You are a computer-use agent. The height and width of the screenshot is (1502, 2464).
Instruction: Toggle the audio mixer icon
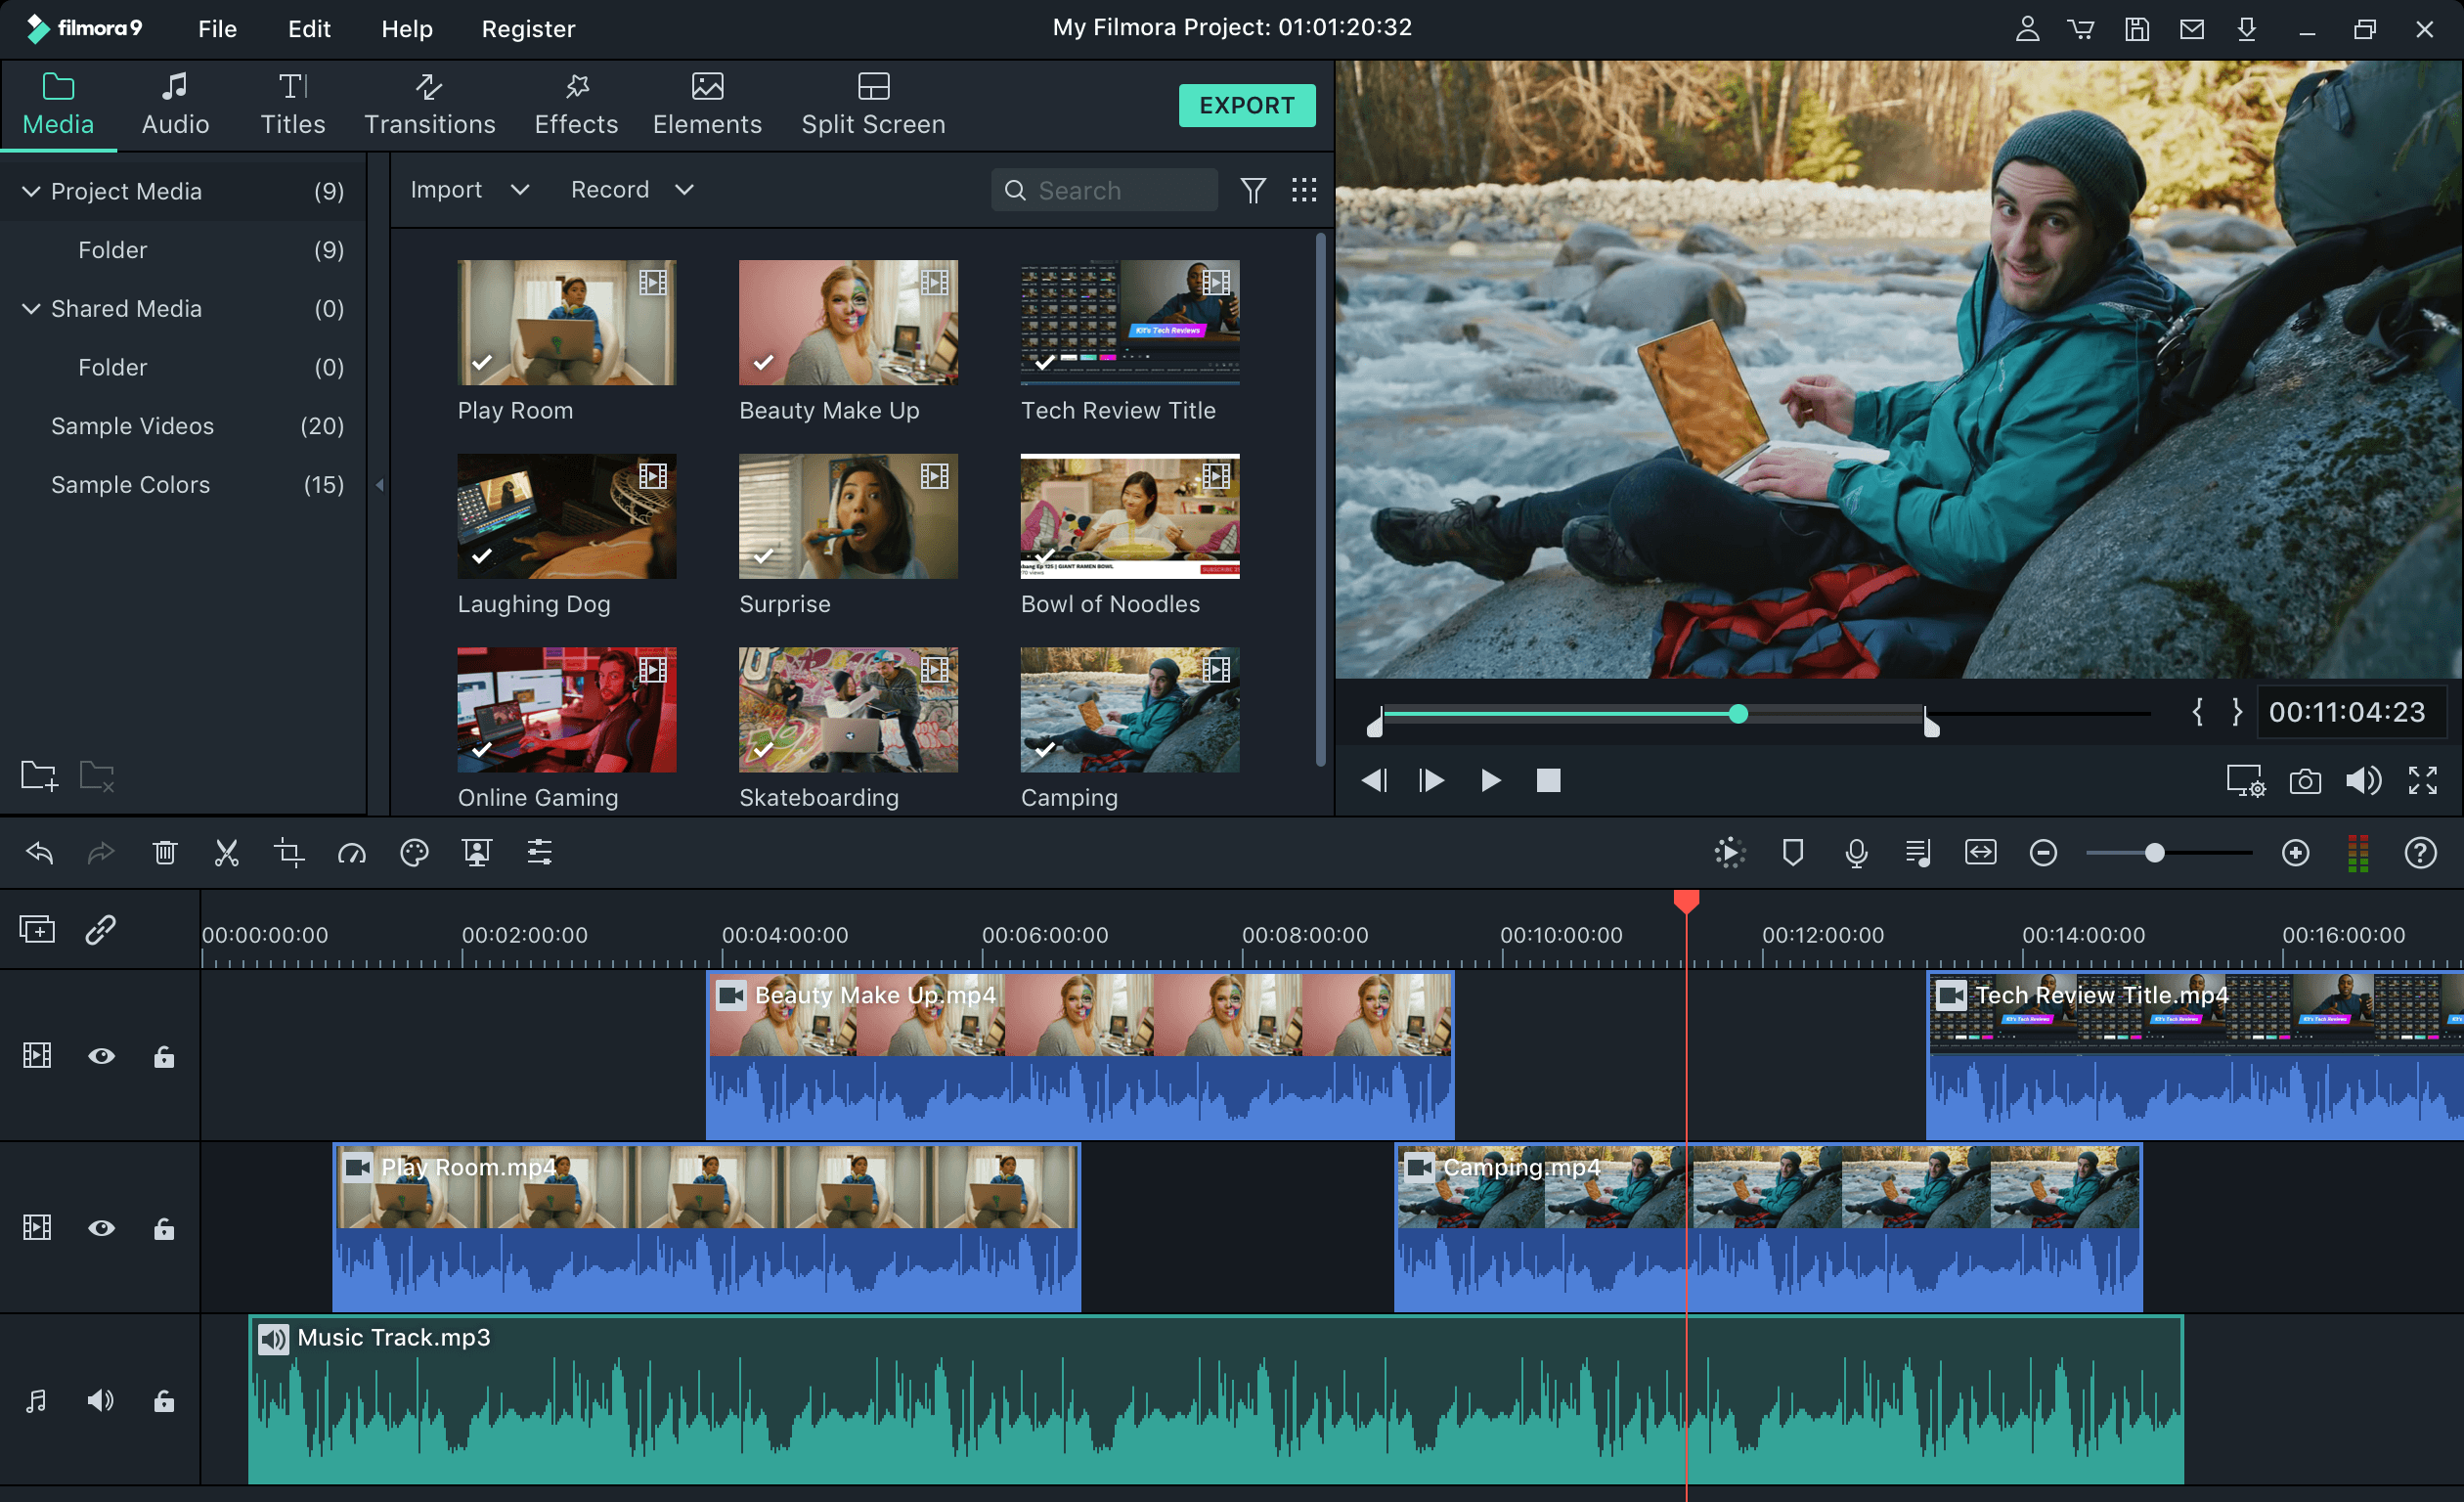(2360, 853)
